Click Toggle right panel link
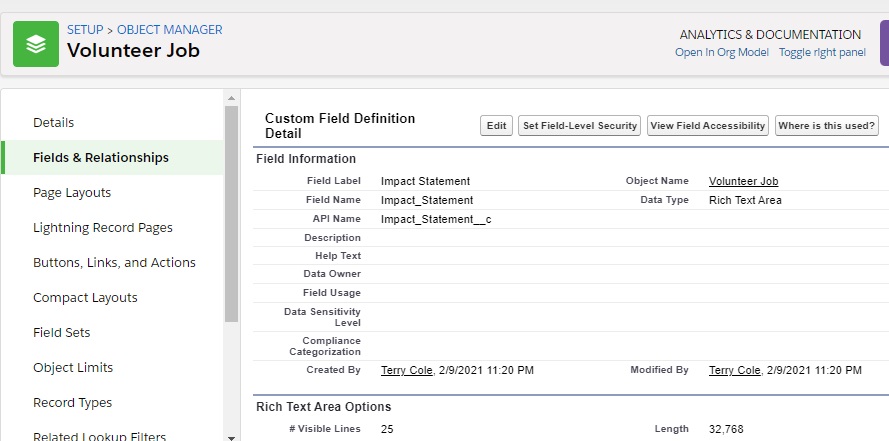This screenshot has width=889, height=441. (x=822, y=52)
